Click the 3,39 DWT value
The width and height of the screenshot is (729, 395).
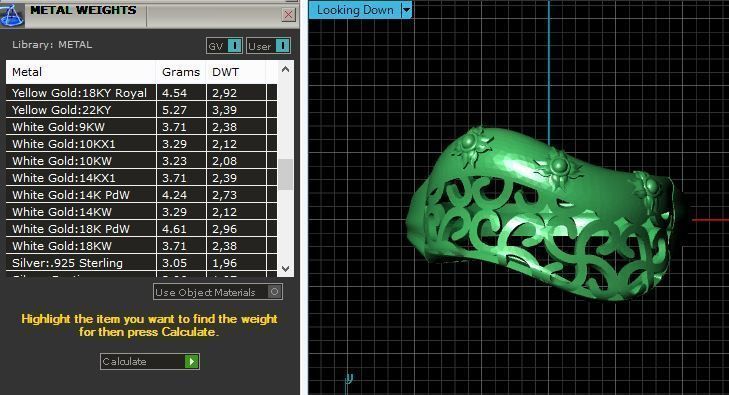225,110
